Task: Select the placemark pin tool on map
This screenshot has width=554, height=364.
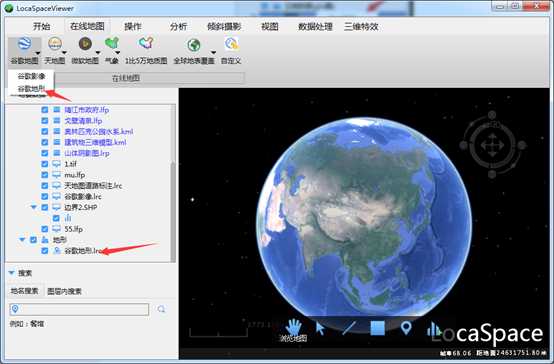Action: pyautogui.click(x=406, y=328)
